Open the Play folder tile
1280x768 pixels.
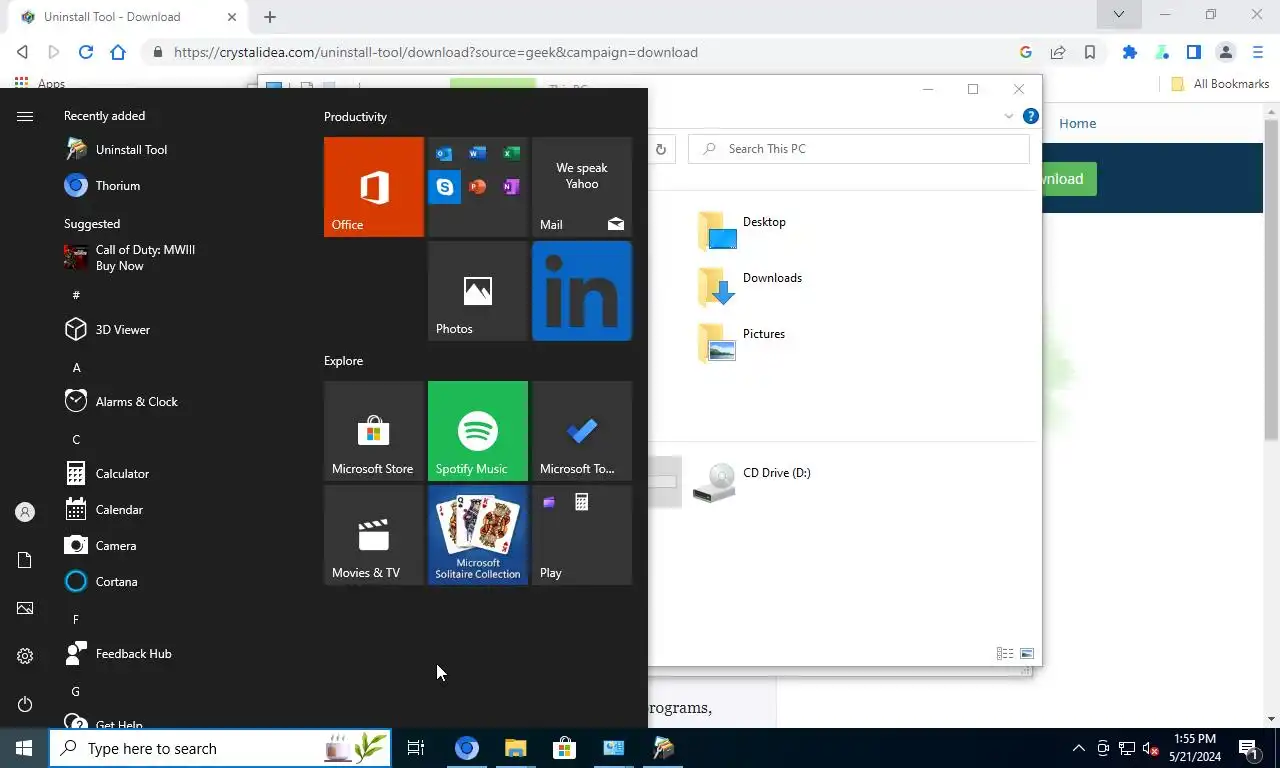(582, 535)
